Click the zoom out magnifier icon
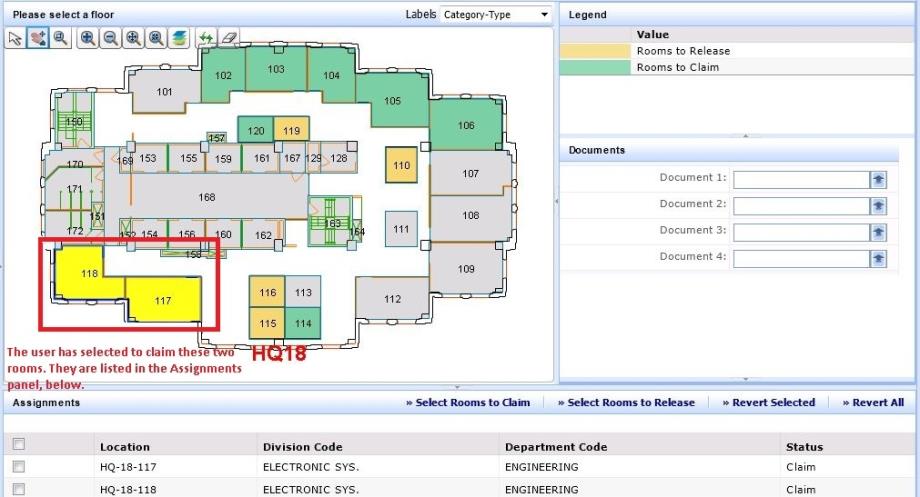920x497 pixels. tap(111, 38)
